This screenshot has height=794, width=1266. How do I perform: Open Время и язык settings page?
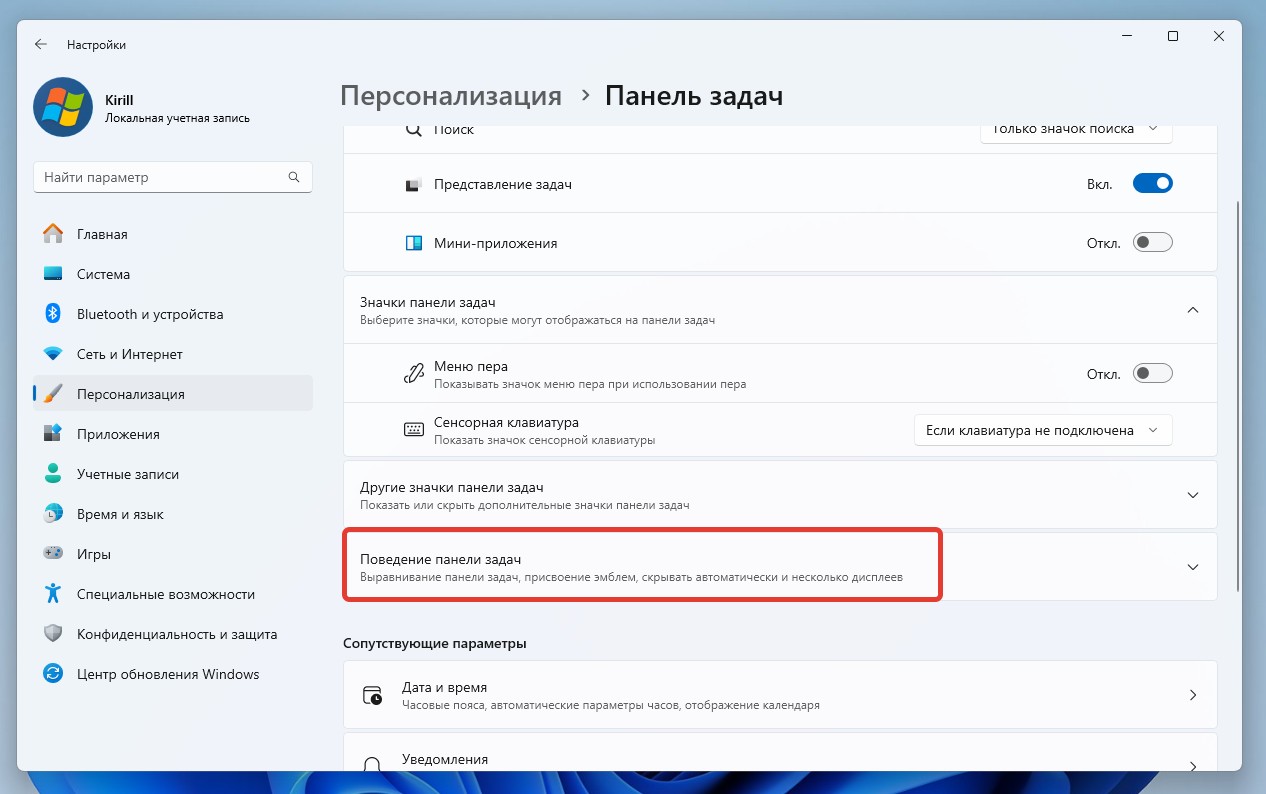tap(173, 514)
